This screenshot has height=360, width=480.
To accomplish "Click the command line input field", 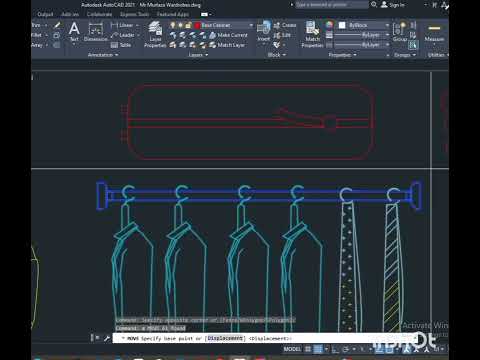I will click(265, 338).
